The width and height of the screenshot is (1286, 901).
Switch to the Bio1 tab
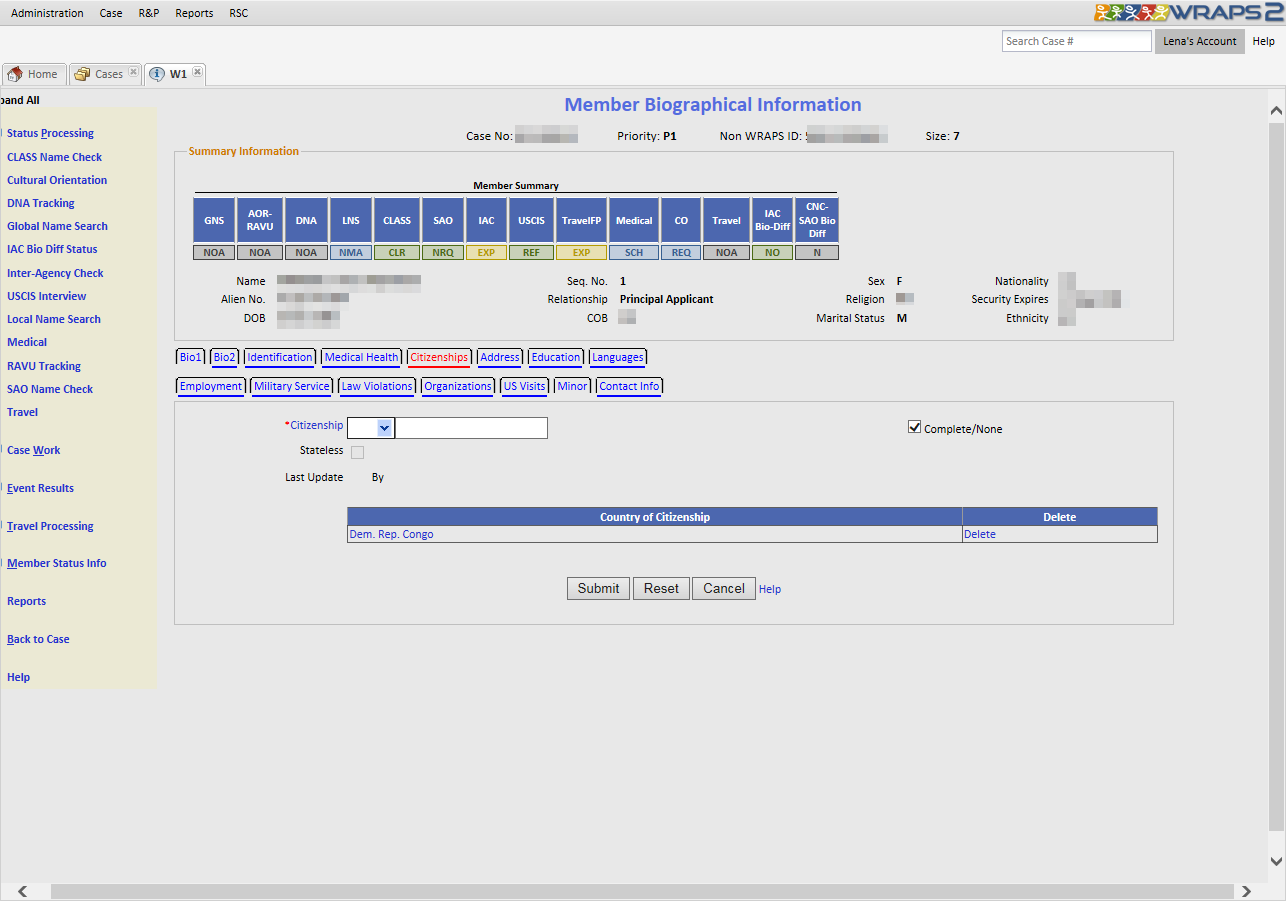tap(191, 357)
